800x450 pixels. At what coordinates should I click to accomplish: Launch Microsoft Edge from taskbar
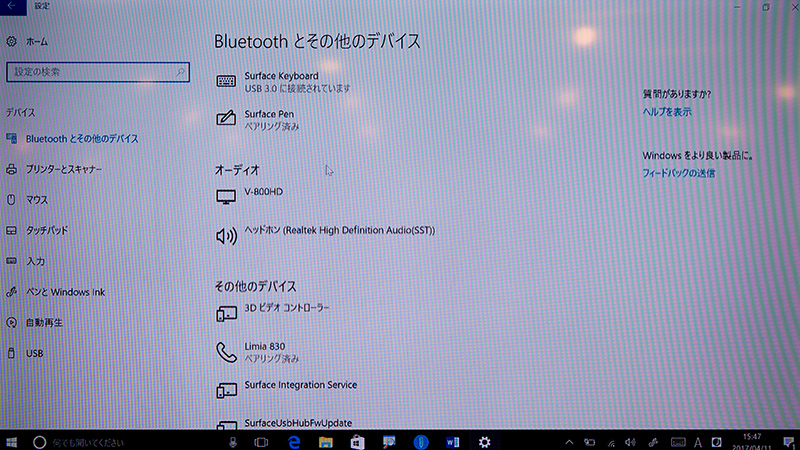[293, 442]
